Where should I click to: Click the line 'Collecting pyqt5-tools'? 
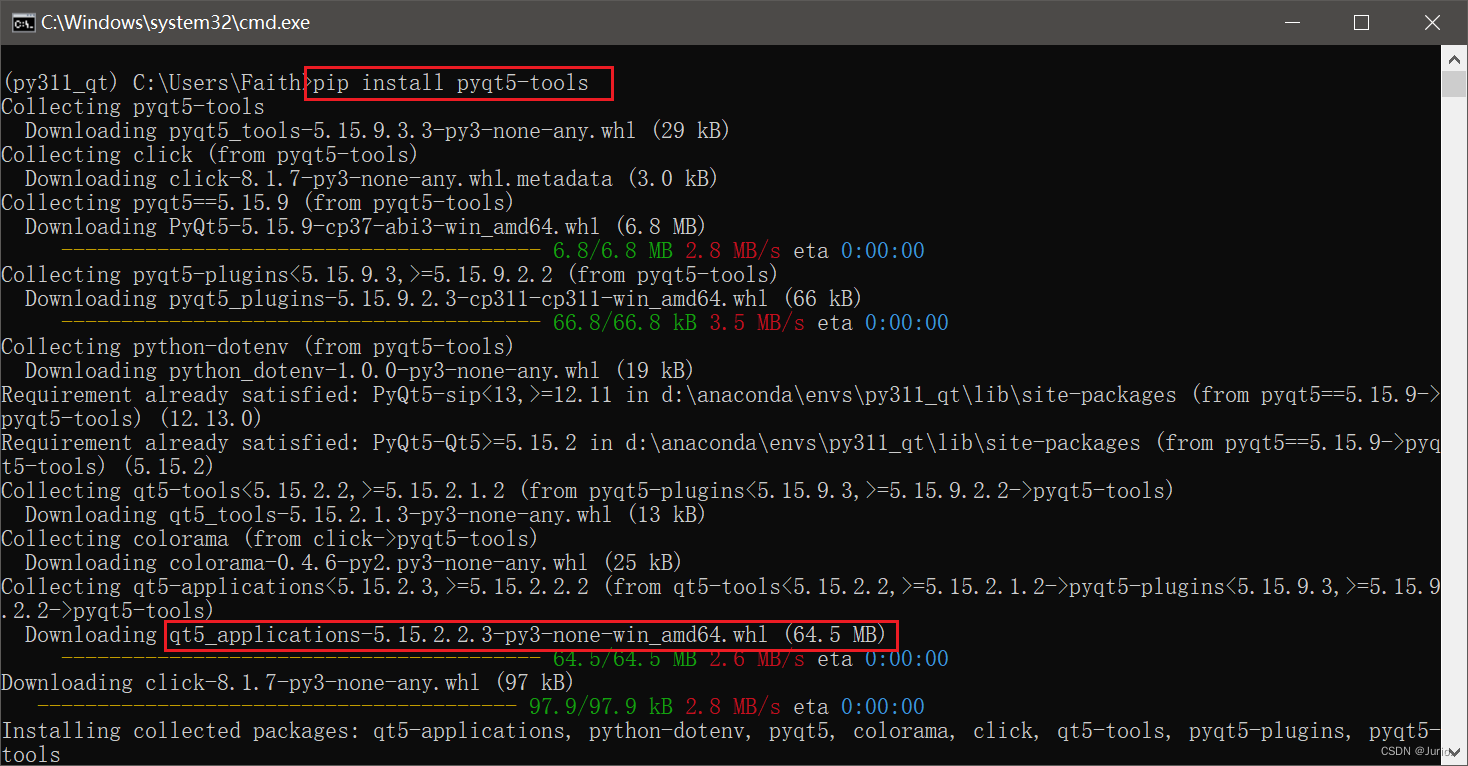pos(133,107)
